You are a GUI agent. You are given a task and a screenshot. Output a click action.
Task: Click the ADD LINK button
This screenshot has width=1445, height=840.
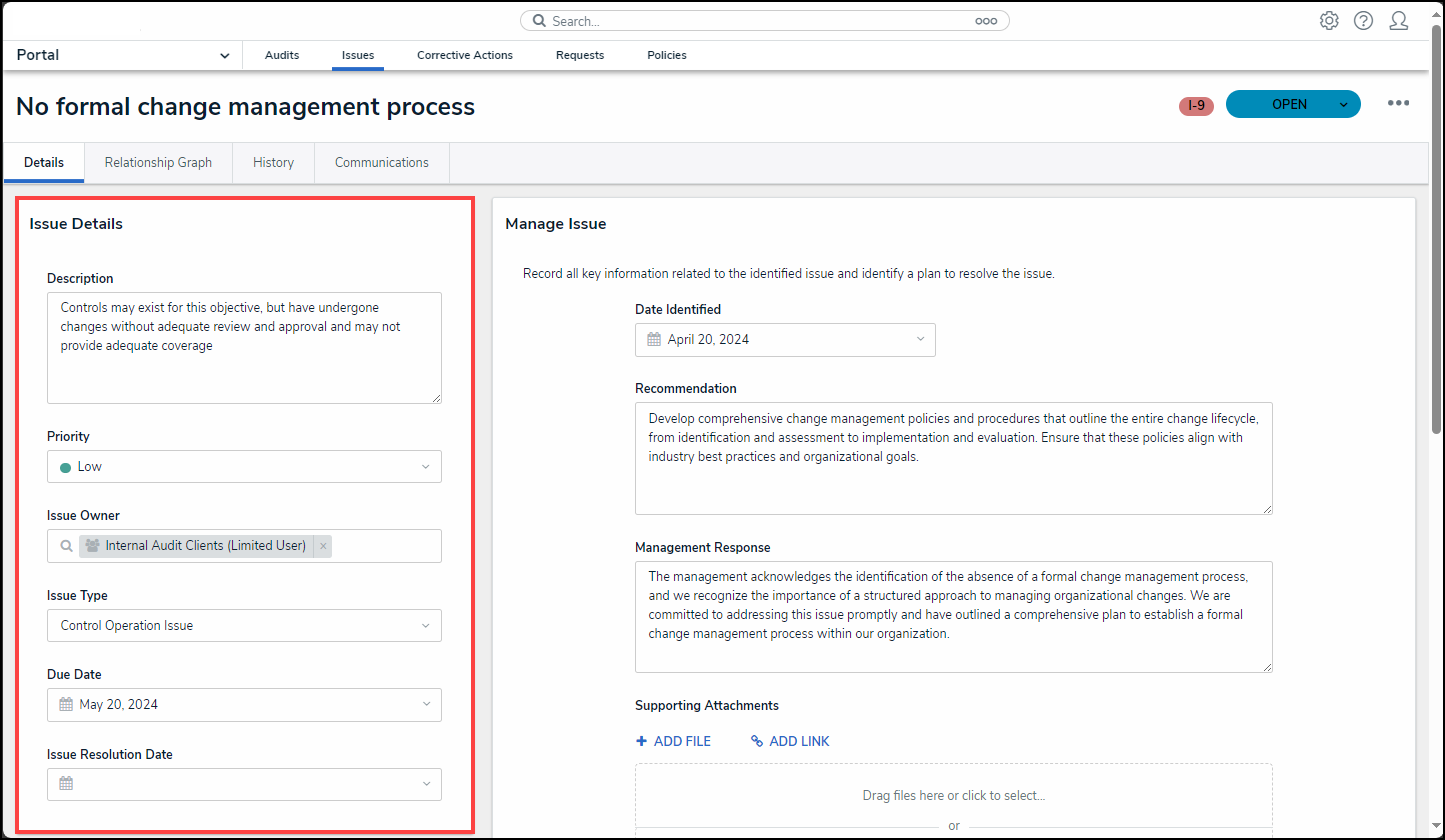tap(790, 741)
